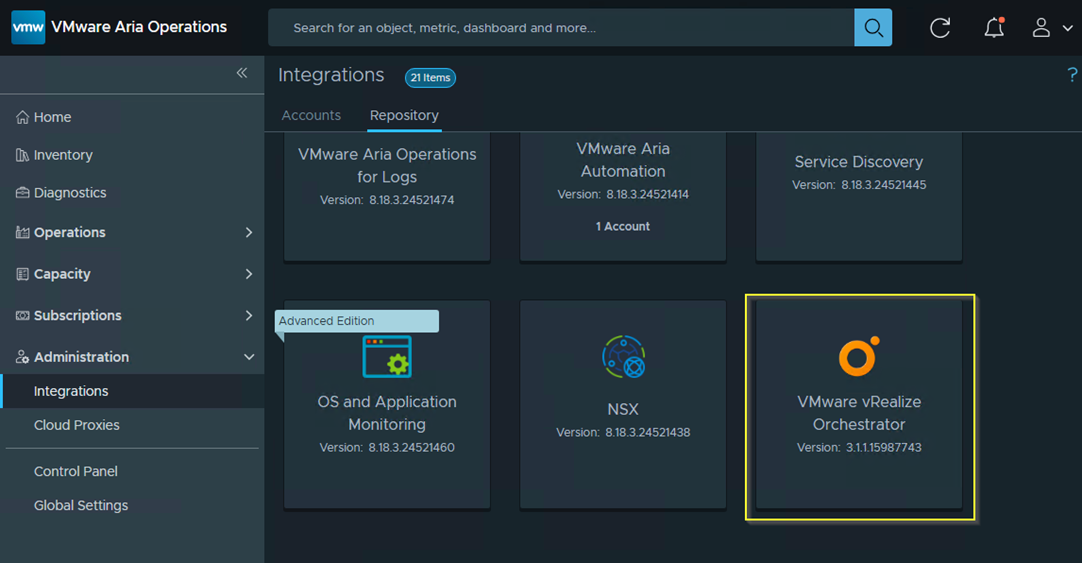
Task: Click the Administration user-gear icon
Action: pos(23,357)
